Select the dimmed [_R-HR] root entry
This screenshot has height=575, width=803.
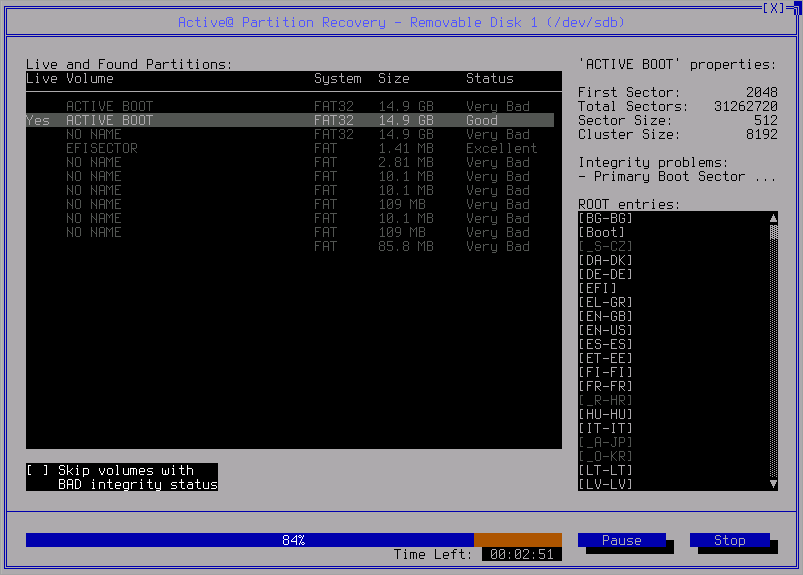click(x=605, y=400)
